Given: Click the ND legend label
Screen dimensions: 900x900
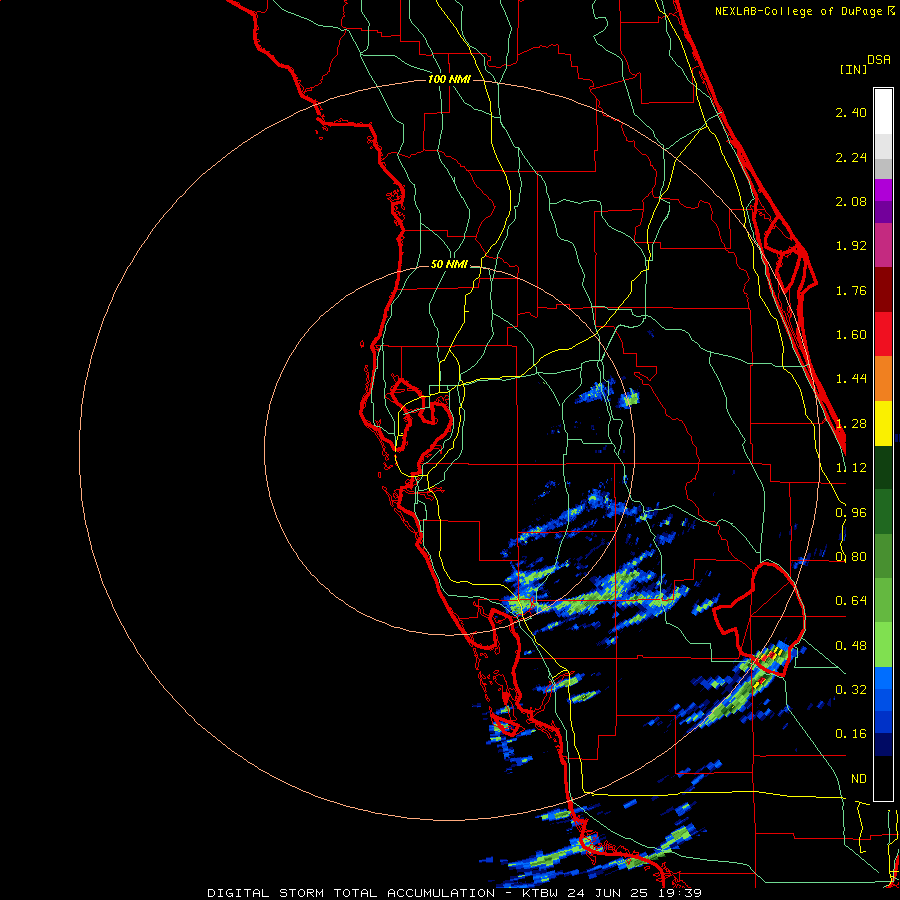Looking at the screenshot, I should coord(859,779).
